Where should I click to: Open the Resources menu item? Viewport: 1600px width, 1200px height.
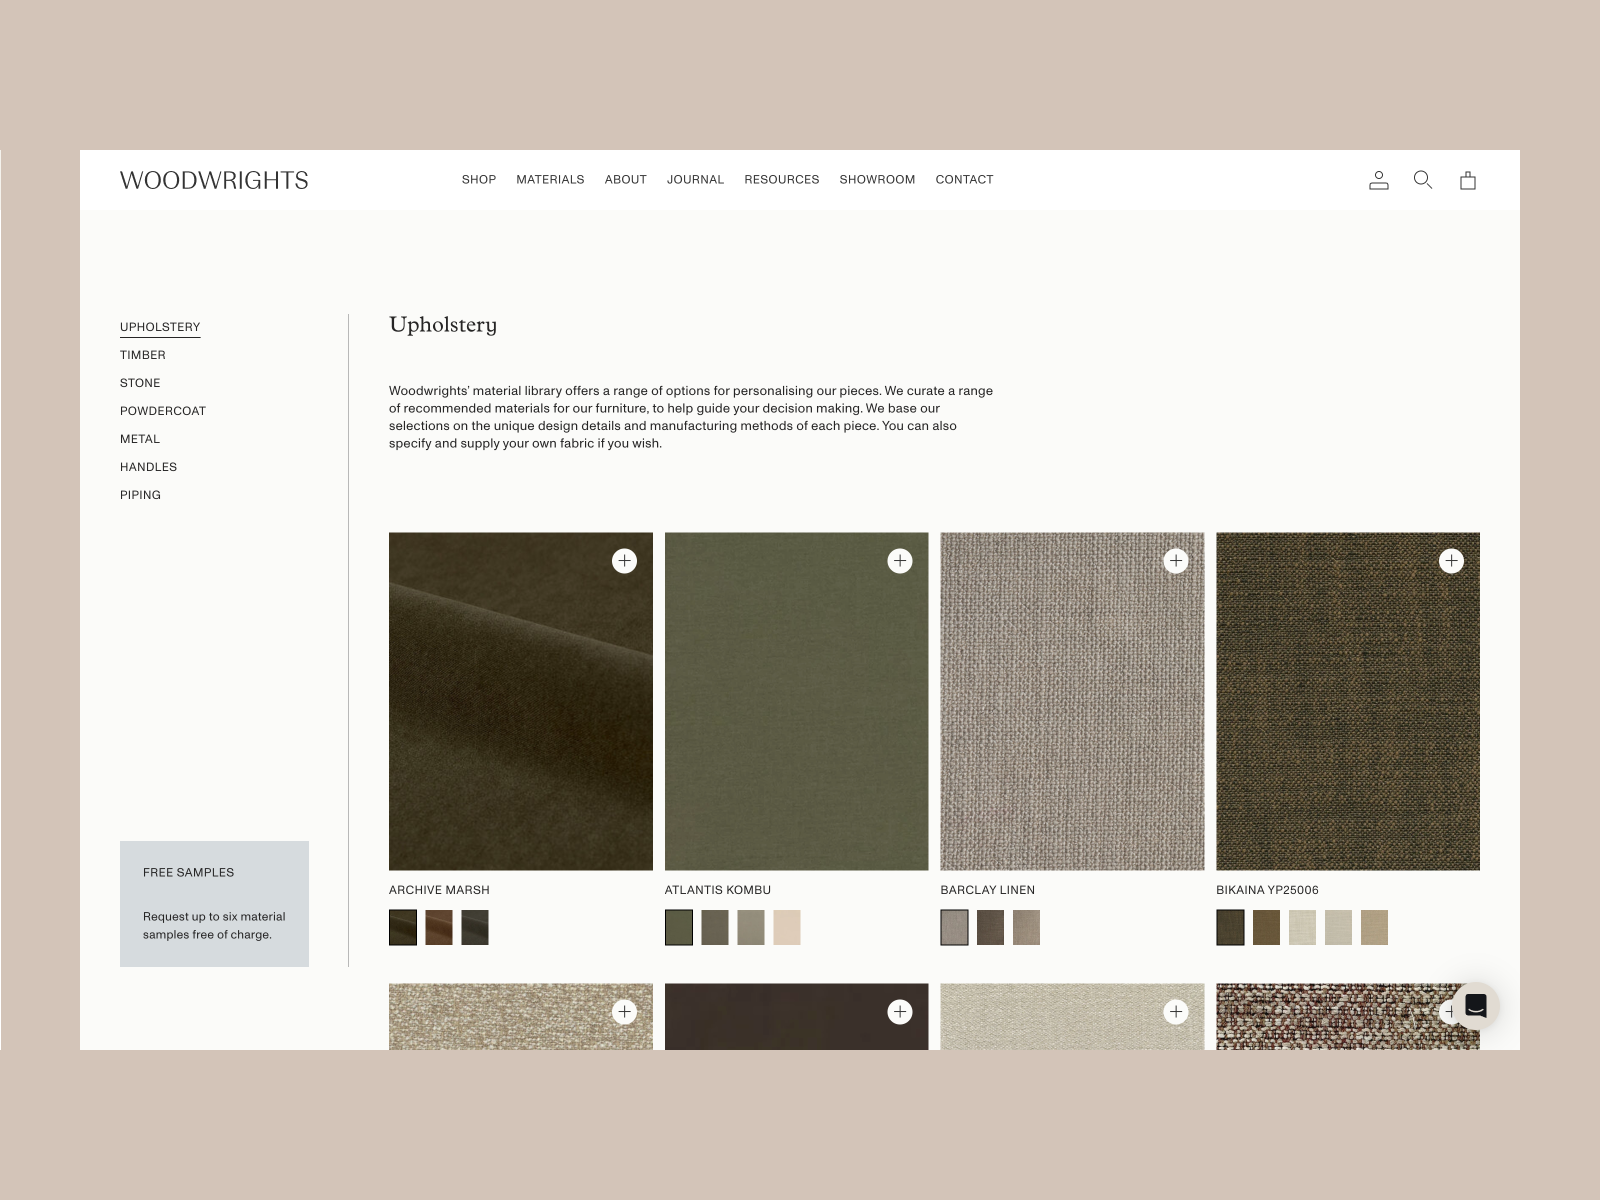pos(782,180)
